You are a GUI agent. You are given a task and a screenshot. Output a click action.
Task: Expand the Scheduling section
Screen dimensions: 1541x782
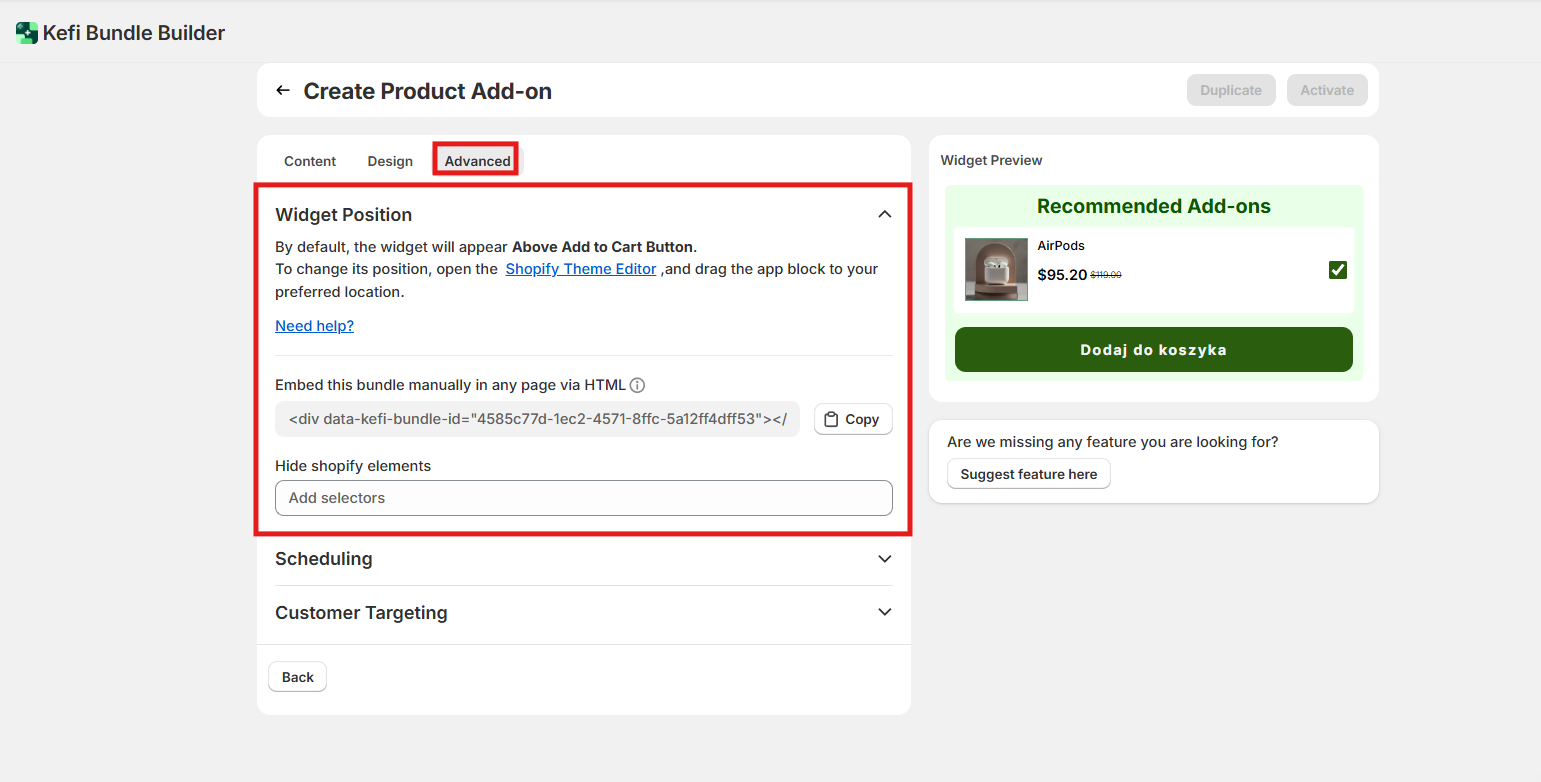pyautogui.click(x=884, y=559)
